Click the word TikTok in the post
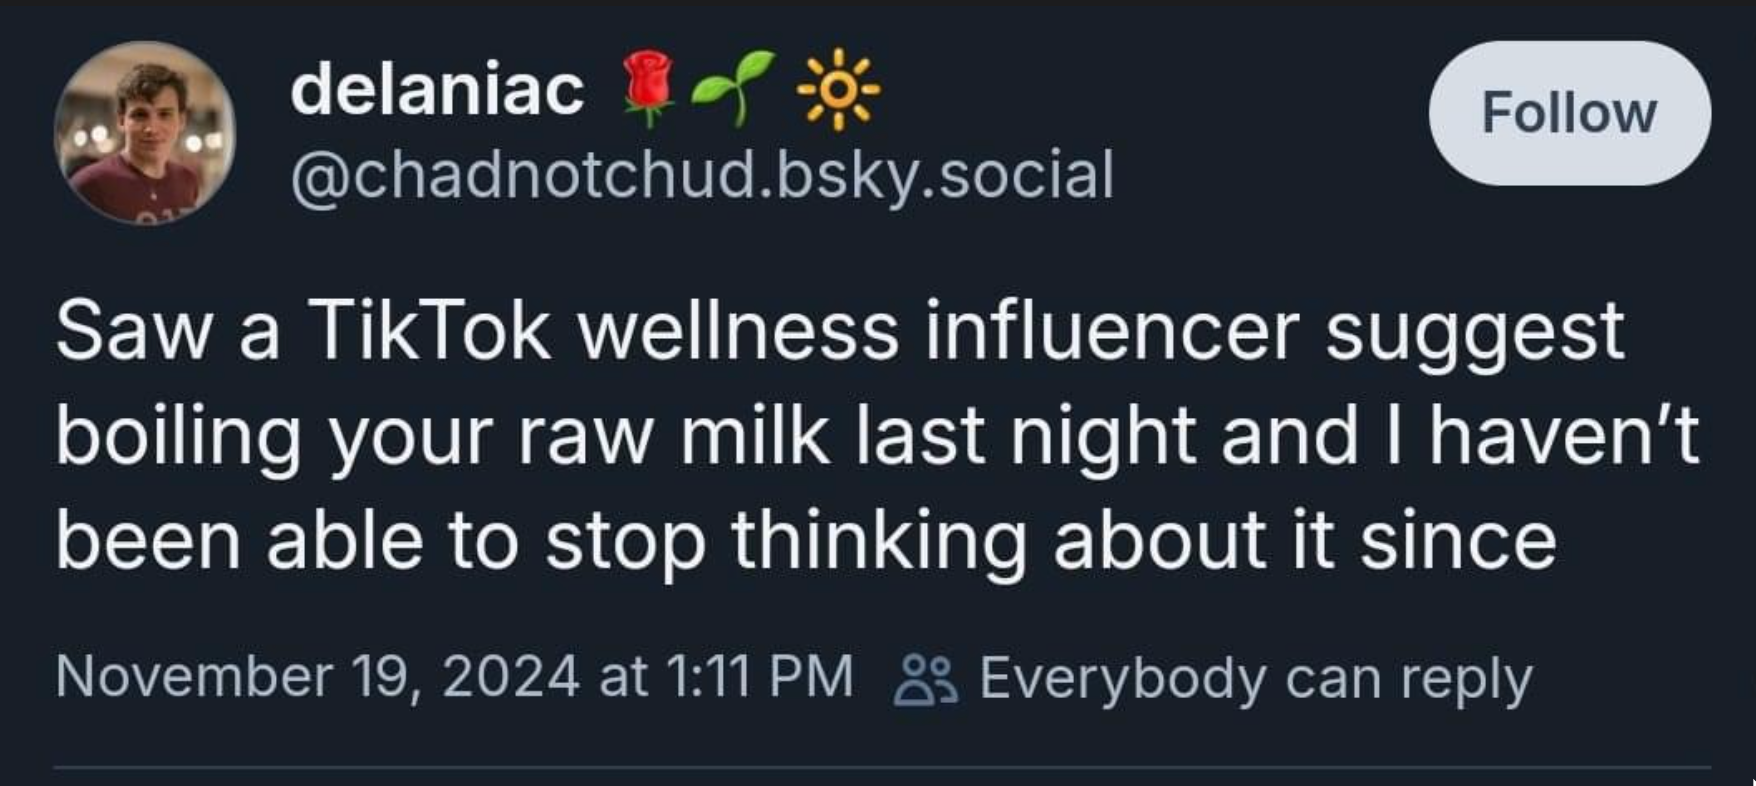Viewport: 1756px width, 786px height. pyautogui.click(x=429, y=330)
